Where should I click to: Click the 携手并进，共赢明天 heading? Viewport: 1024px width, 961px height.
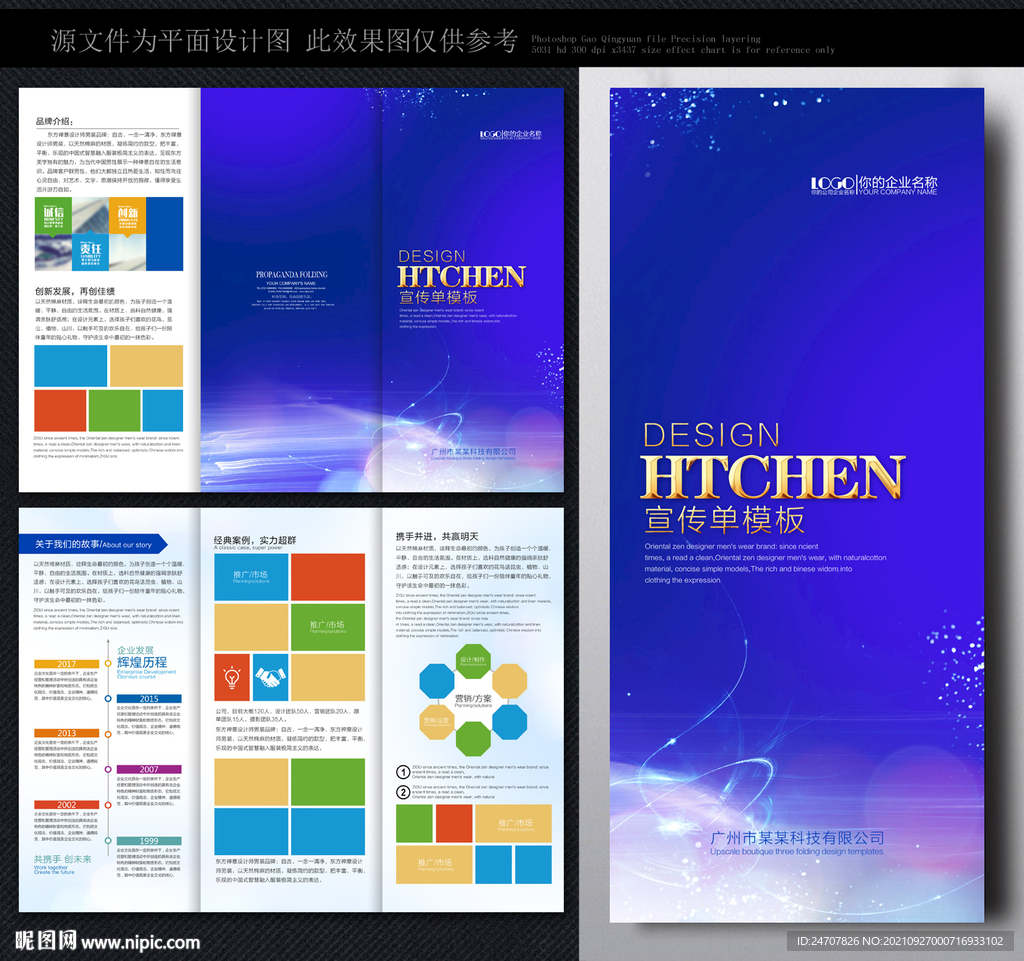tap(437, 536)
